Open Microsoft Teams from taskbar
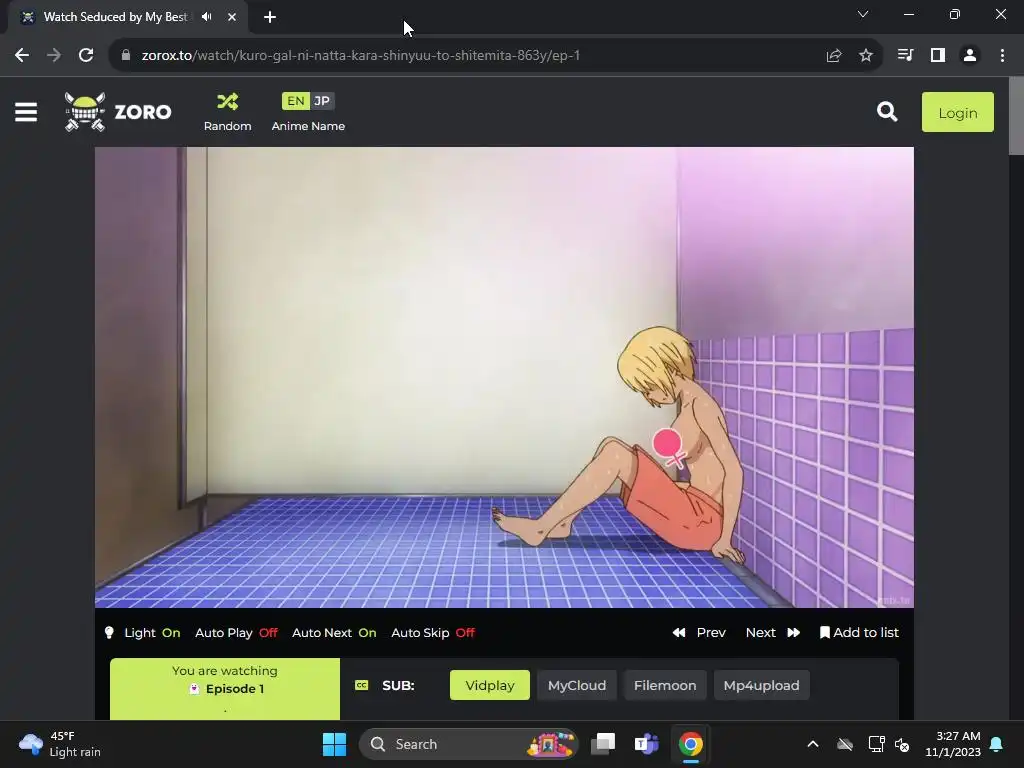Screen dimensions: 1024x768 tap(647, 744)
